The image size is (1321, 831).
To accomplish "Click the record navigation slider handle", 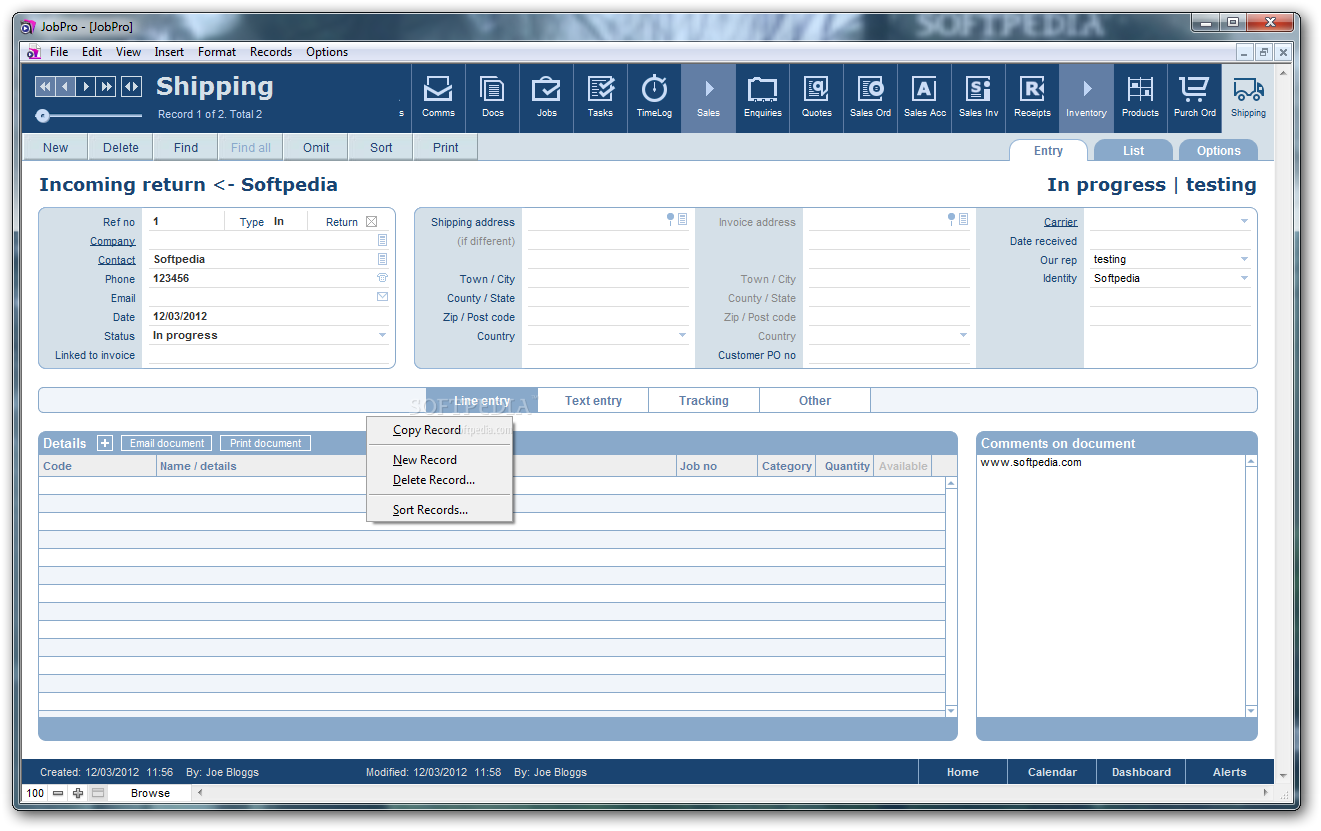I will 42,115.
